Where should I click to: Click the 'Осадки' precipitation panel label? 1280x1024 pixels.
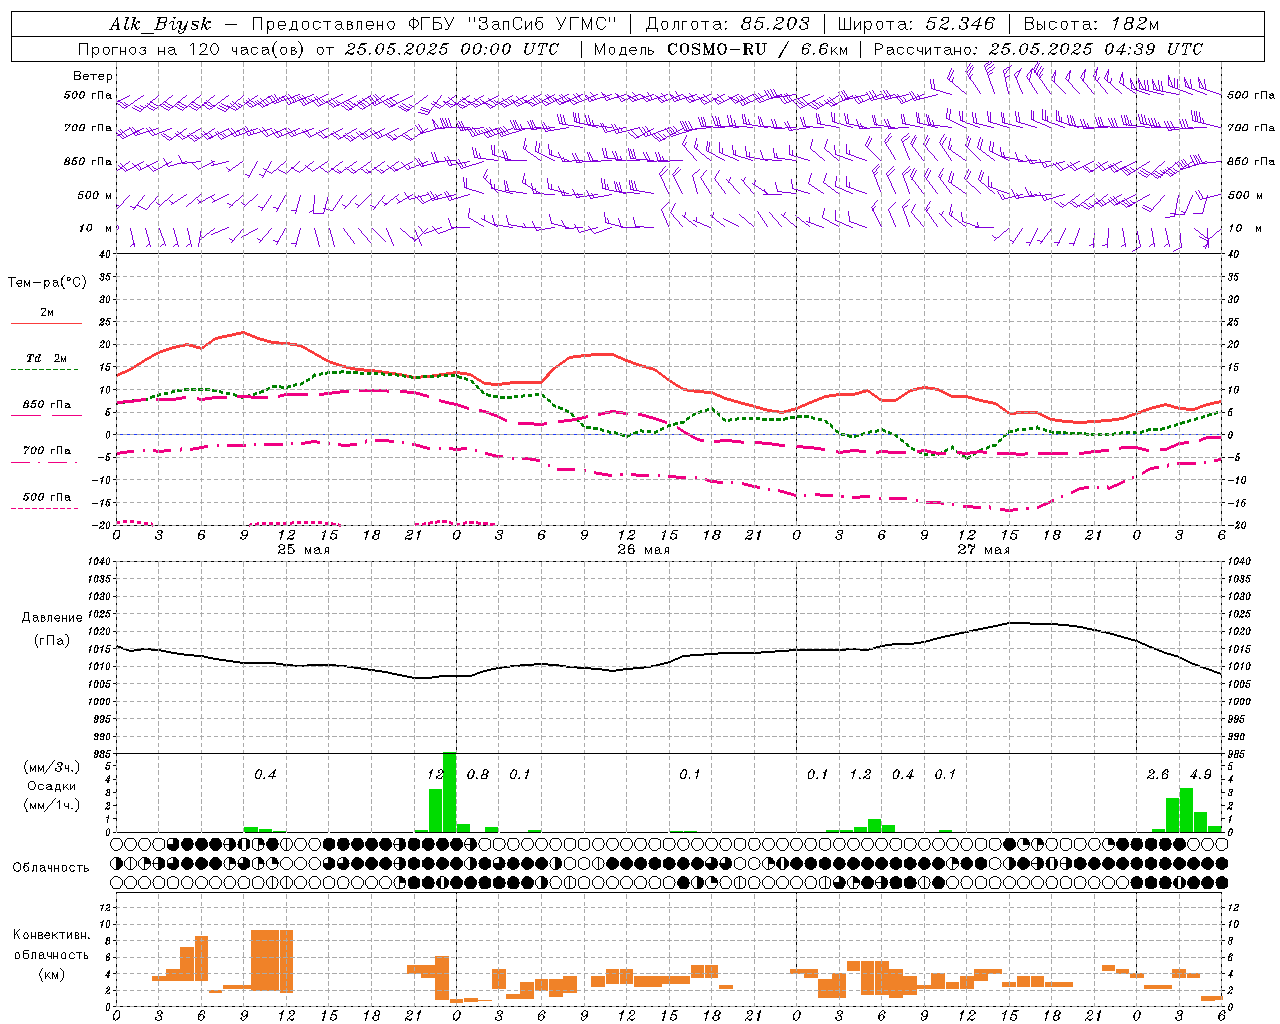[x=51, y=786]
